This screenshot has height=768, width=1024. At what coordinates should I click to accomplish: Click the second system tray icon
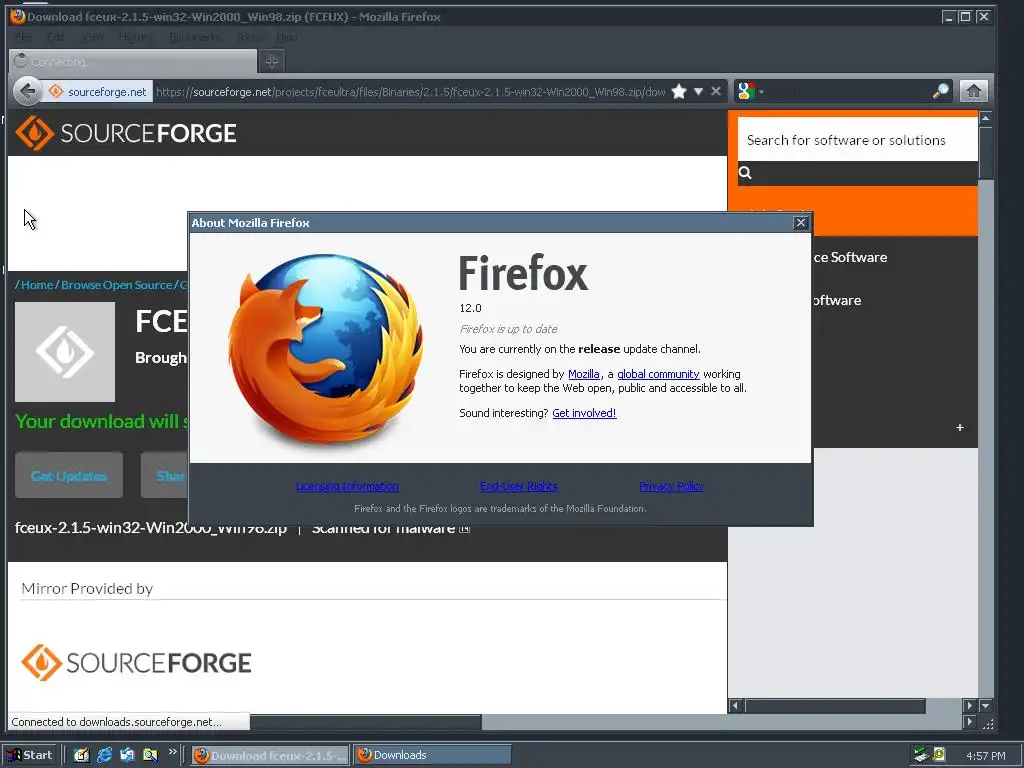click(x=938, y=754)
